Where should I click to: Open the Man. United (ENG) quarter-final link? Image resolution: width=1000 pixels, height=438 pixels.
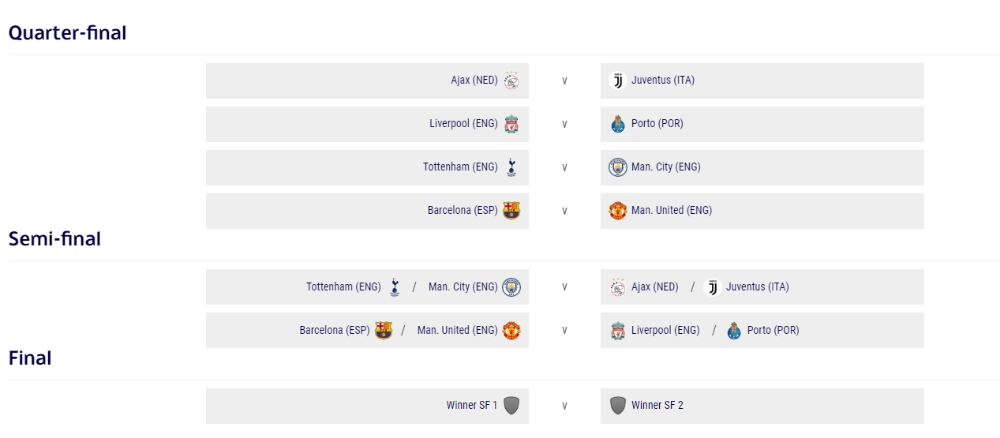click(x=672, y=210)
